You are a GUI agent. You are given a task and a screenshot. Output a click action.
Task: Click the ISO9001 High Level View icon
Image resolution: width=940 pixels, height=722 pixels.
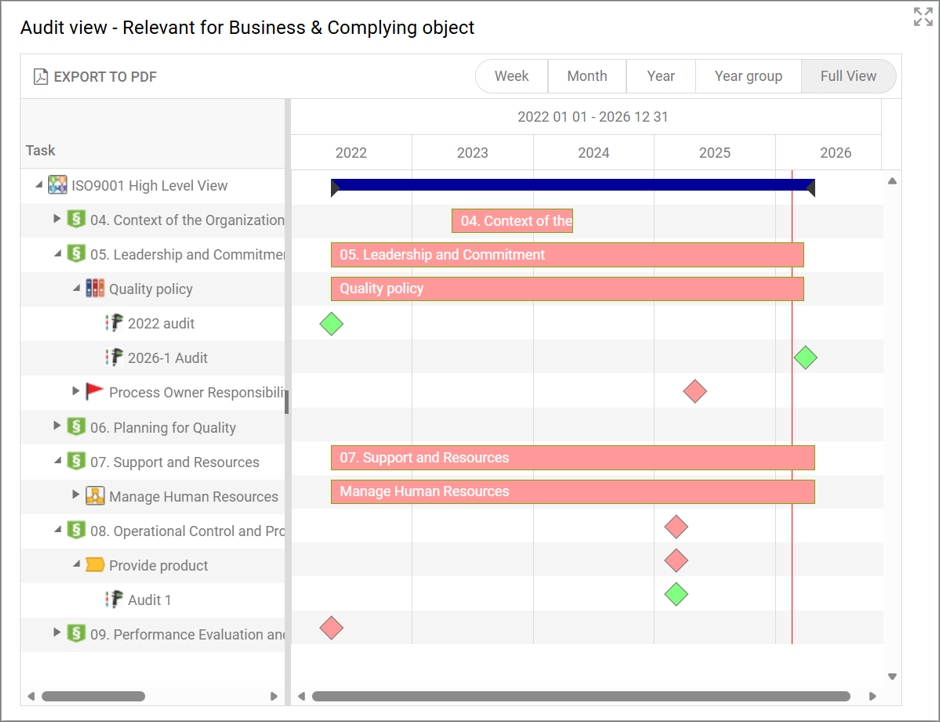(x=59, y=184)
